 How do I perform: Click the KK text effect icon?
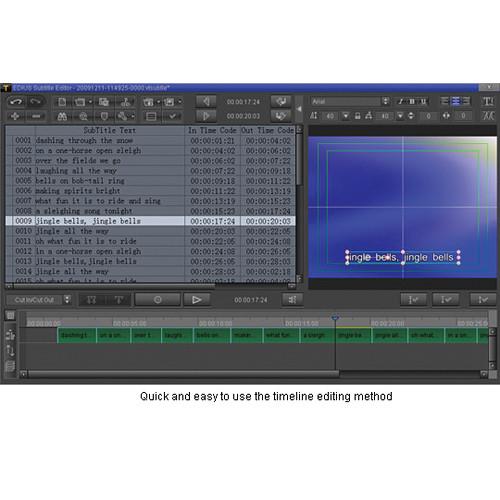click(x=488, y=116)
